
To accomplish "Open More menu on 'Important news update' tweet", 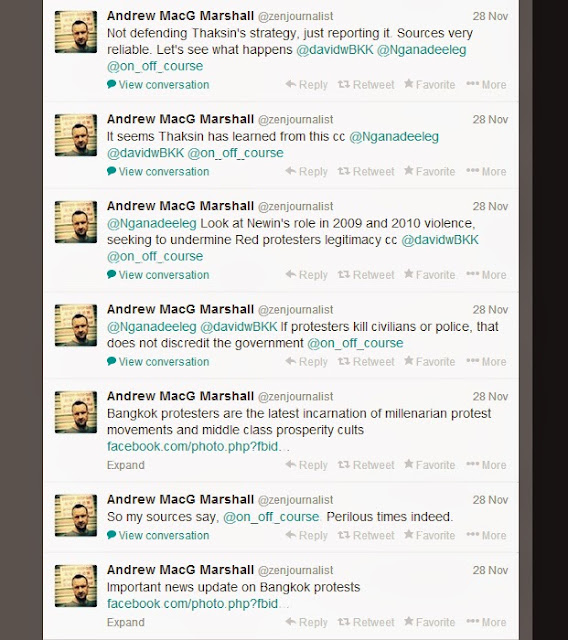I will [486, 622].
